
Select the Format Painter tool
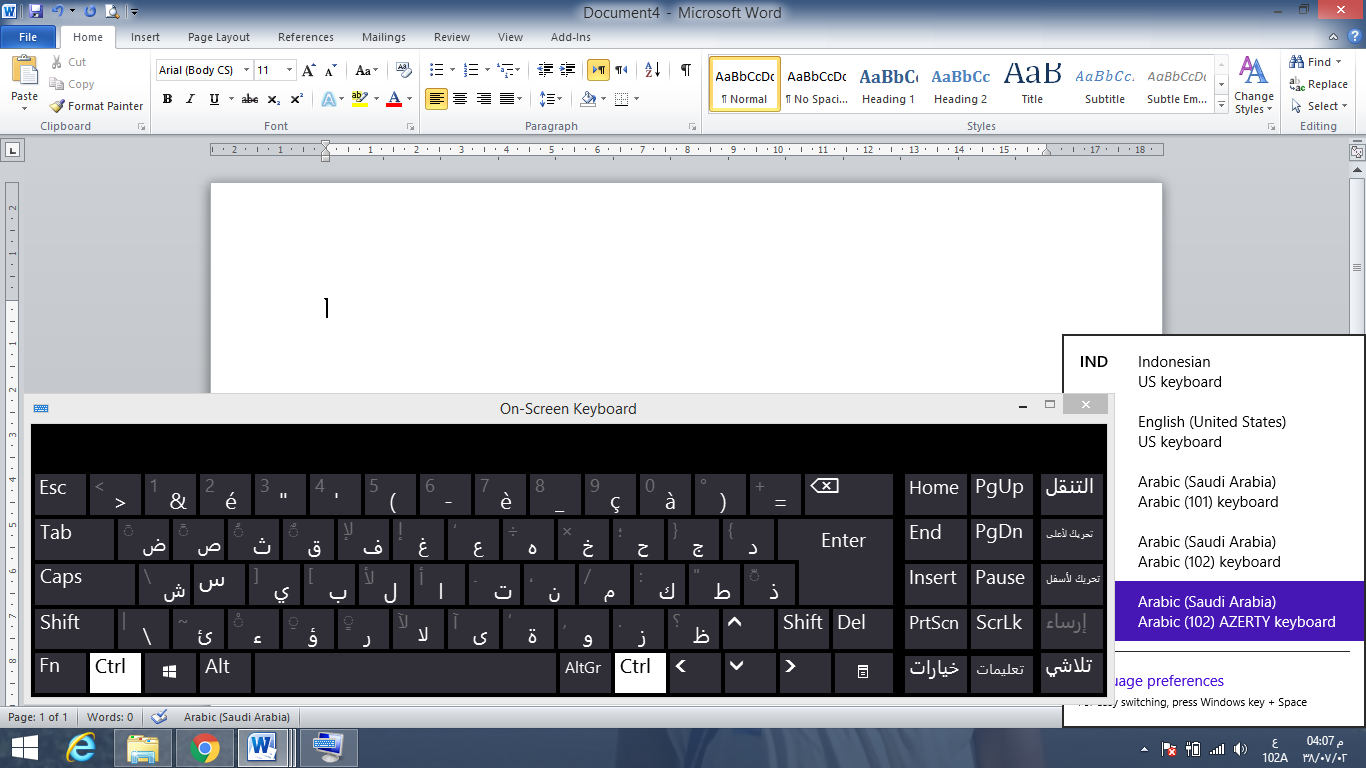click(x=95, y=106)
